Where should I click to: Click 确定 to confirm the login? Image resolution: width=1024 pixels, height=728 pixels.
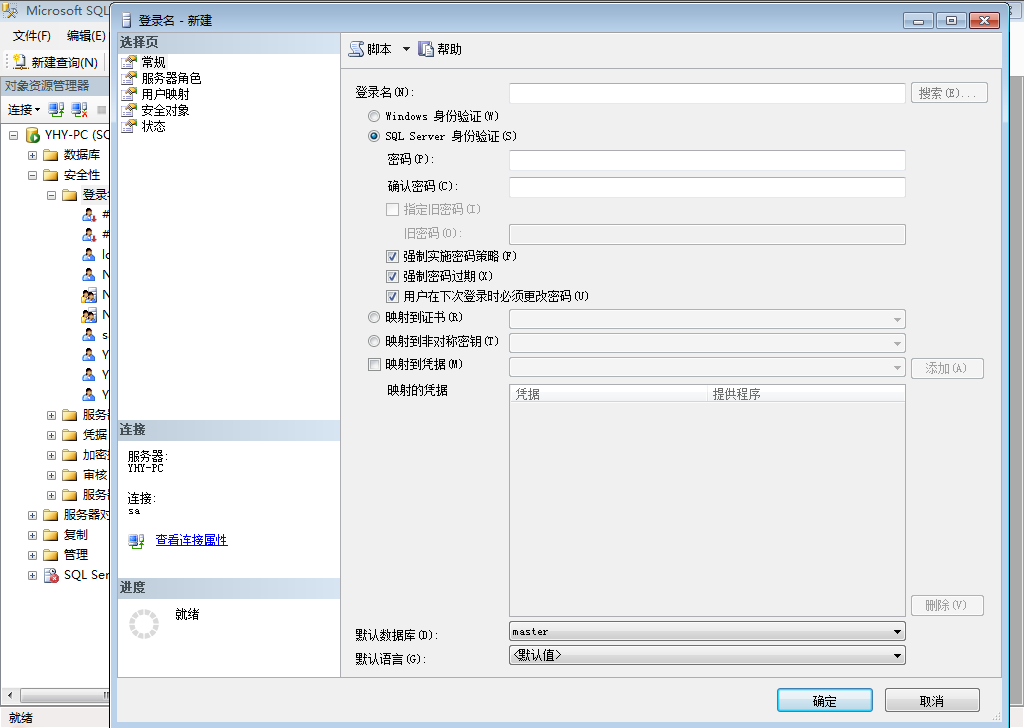pyautogui.click(x=825, y=701)
